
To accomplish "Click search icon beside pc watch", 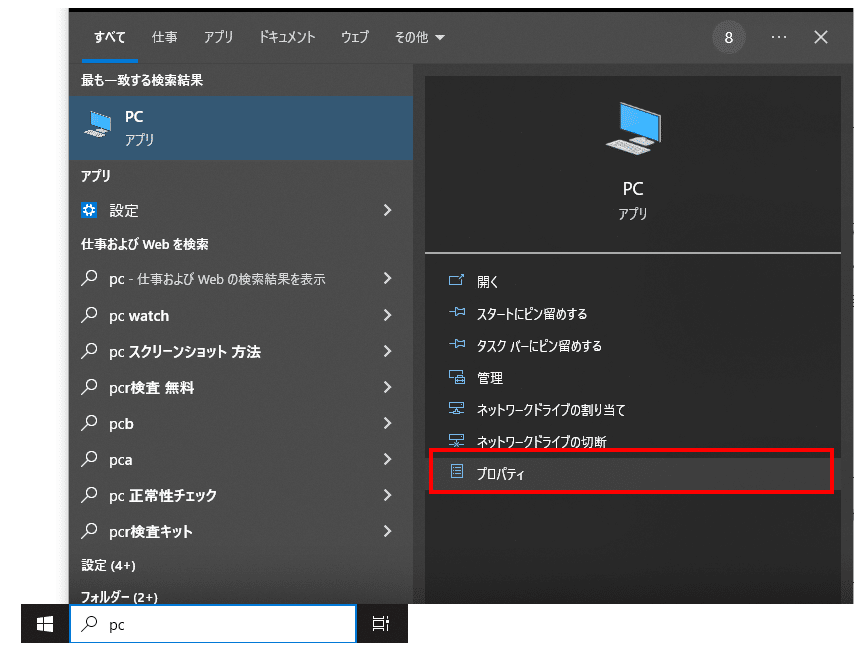I will coord(89,315).
